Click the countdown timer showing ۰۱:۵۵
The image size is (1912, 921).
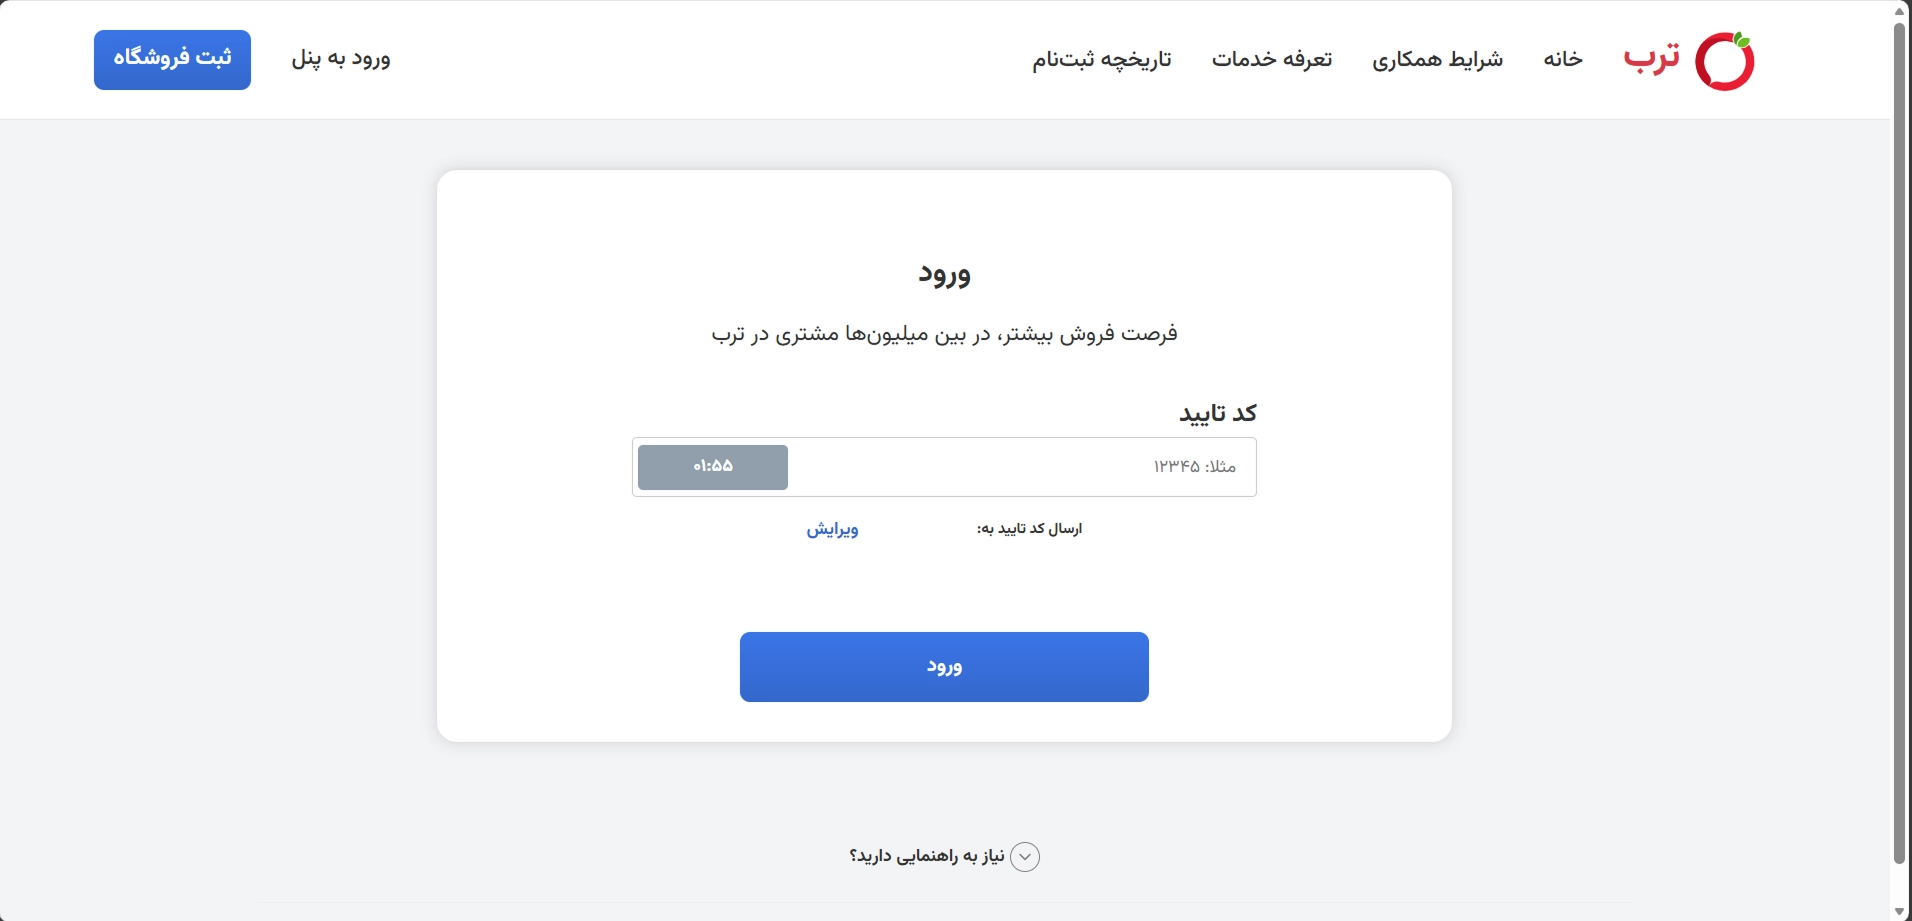coord(712,466)
